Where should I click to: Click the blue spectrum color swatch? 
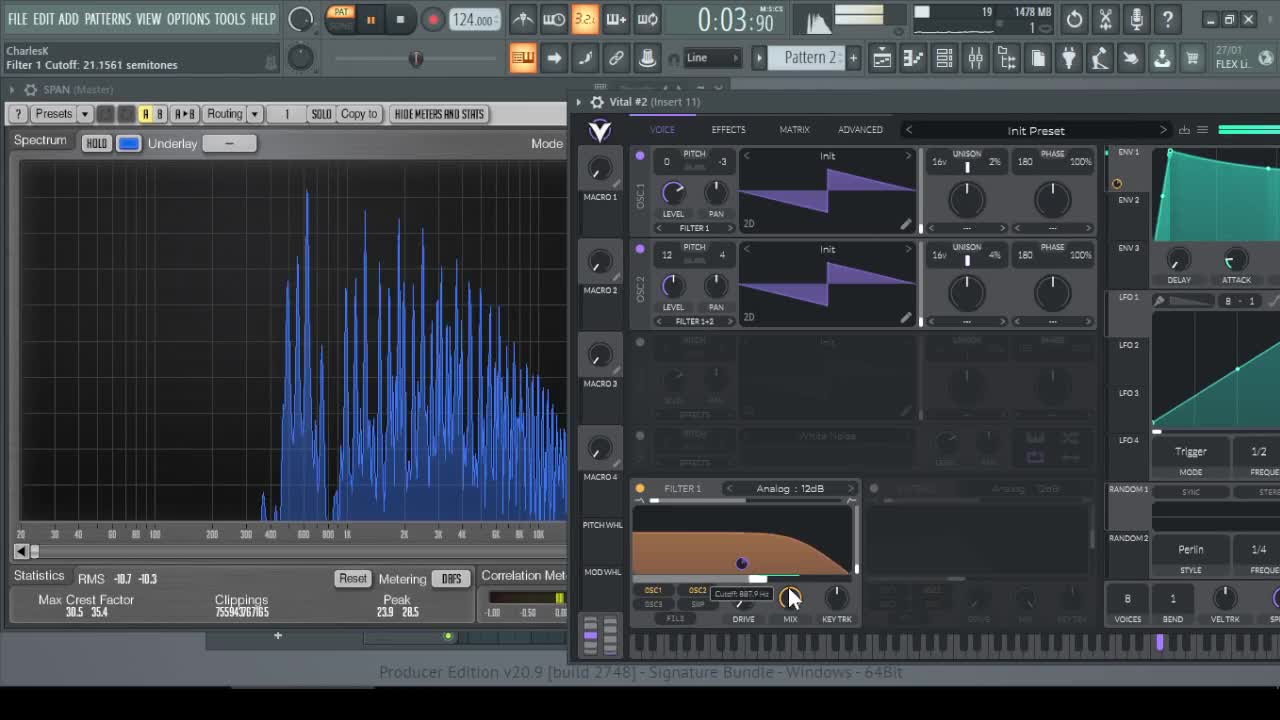click(x=129, y=144)
